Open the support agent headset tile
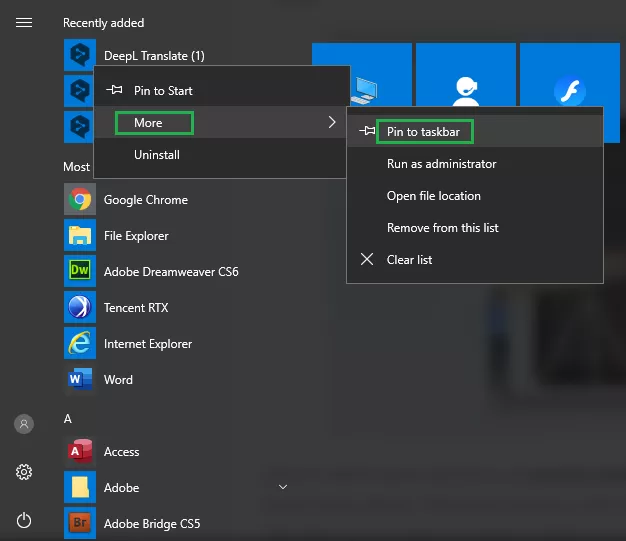The height and width of the screenshot is (541, 626). 466,74
